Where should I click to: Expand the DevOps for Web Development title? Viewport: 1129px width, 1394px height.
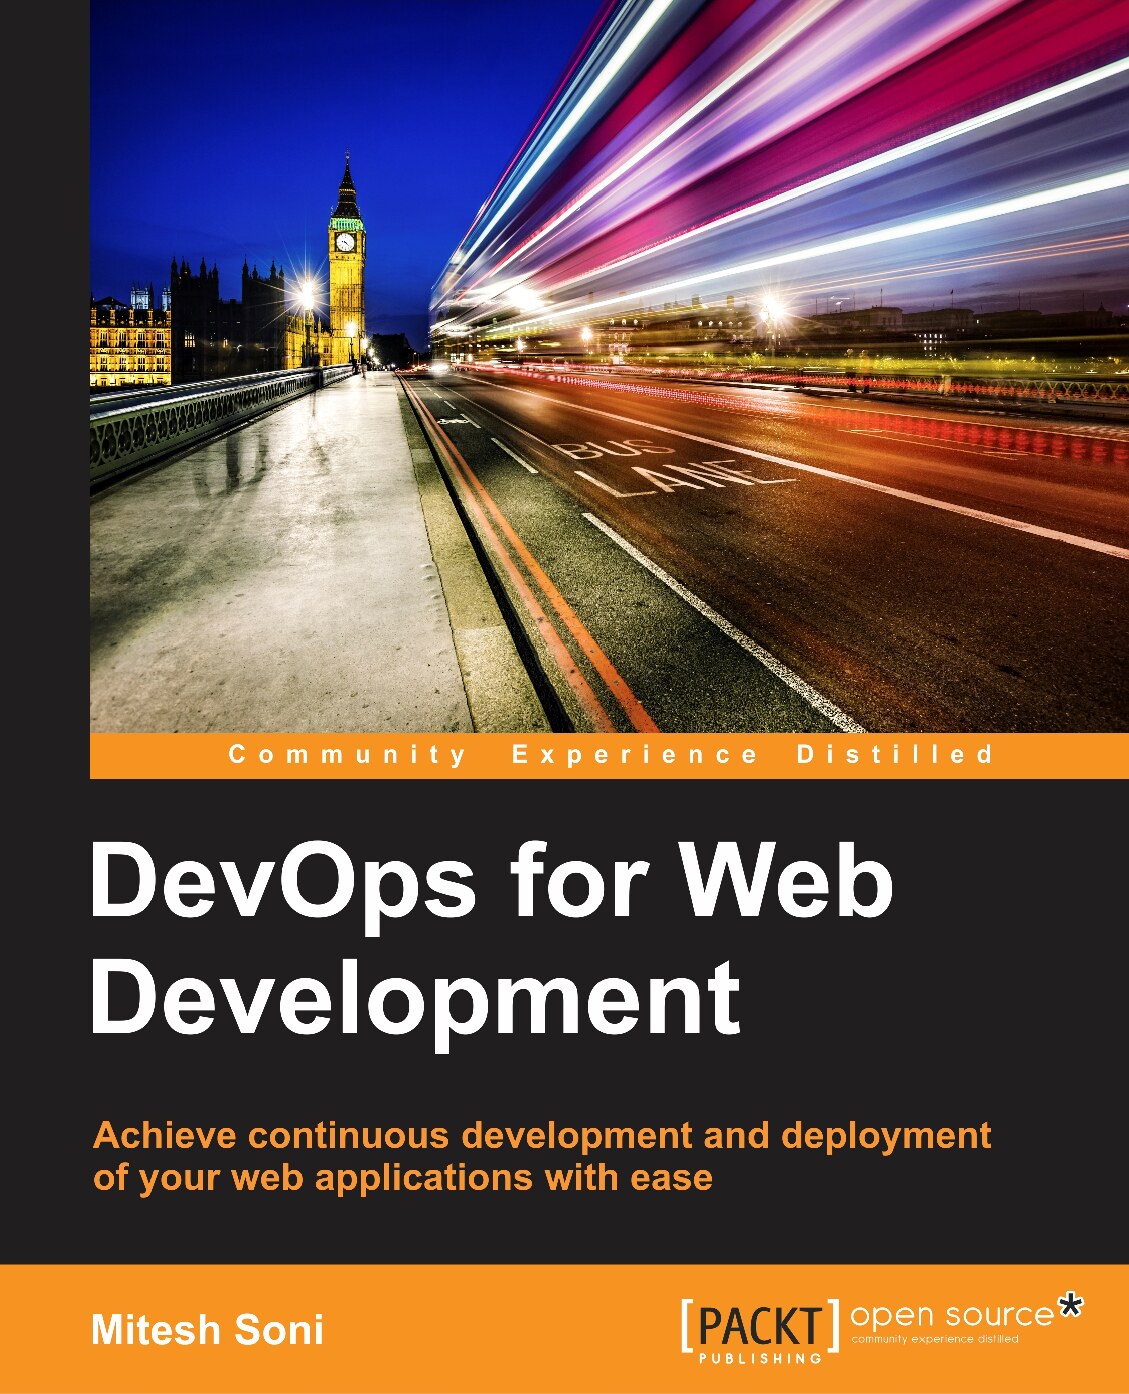420,940
